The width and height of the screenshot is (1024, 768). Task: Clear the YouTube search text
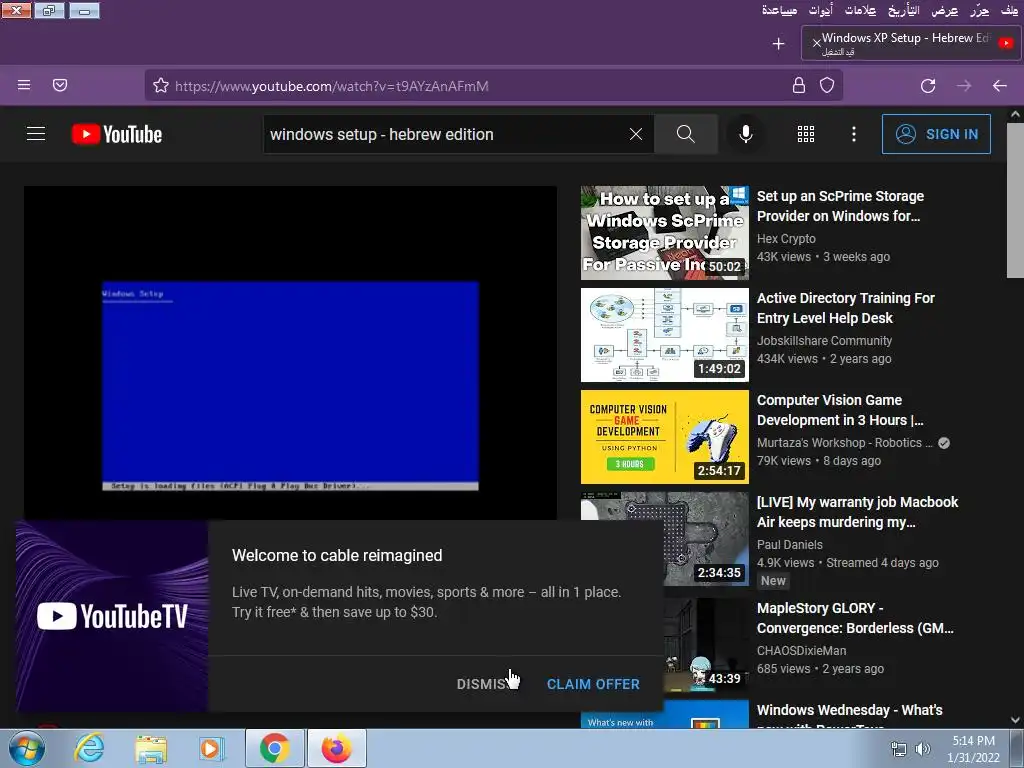(635, 134)
